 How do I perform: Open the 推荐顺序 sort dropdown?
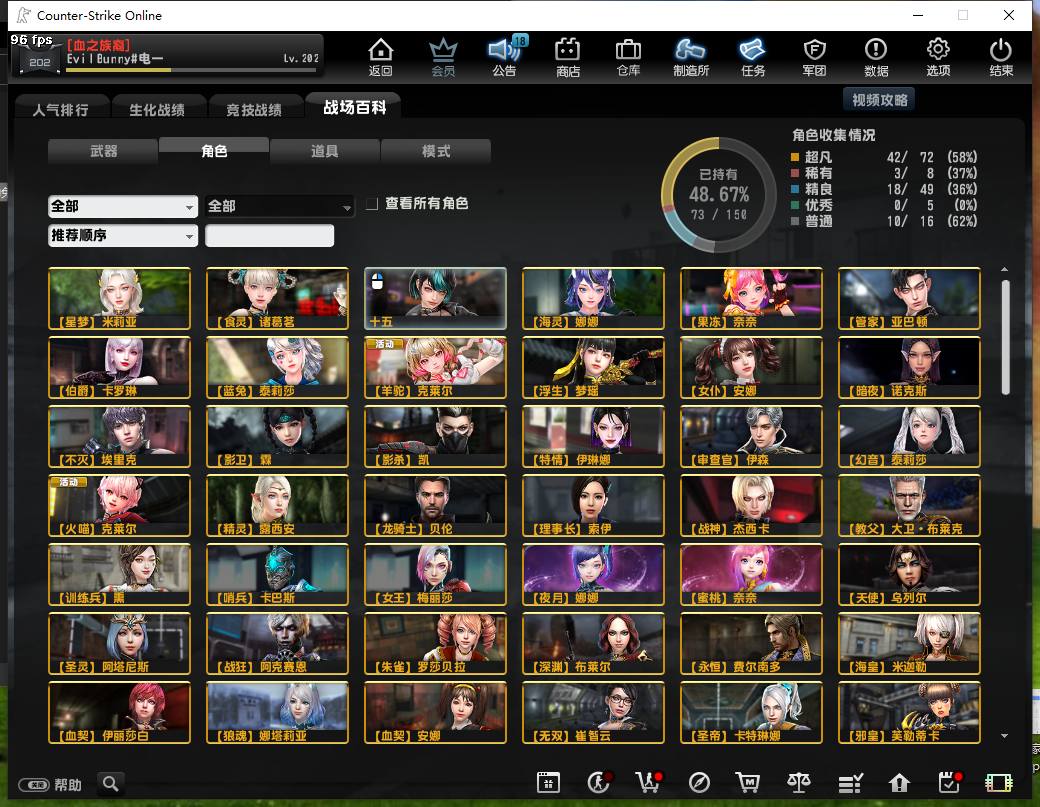(123, 235)
